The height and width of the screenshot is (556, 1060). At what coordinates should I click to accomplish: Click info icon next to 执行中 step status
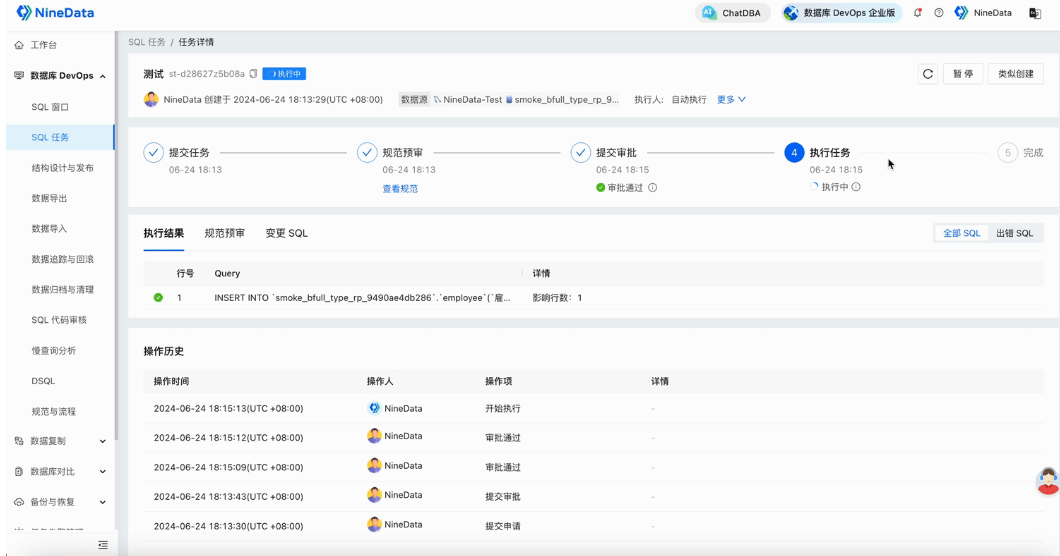tap(856, 187)
